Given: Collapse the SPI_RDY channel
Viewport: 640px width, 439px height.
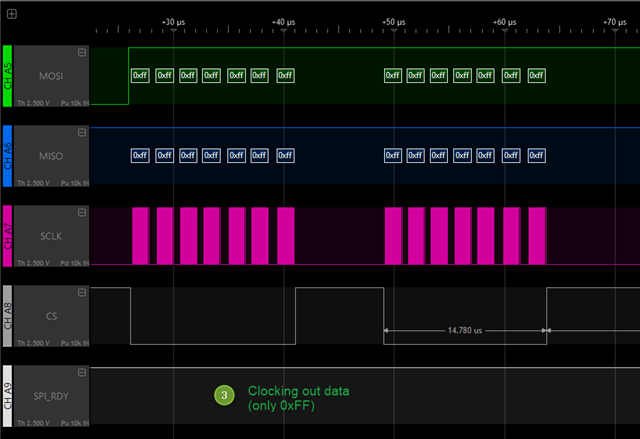Looking at the screenshot, I should [x=82, y=372].
